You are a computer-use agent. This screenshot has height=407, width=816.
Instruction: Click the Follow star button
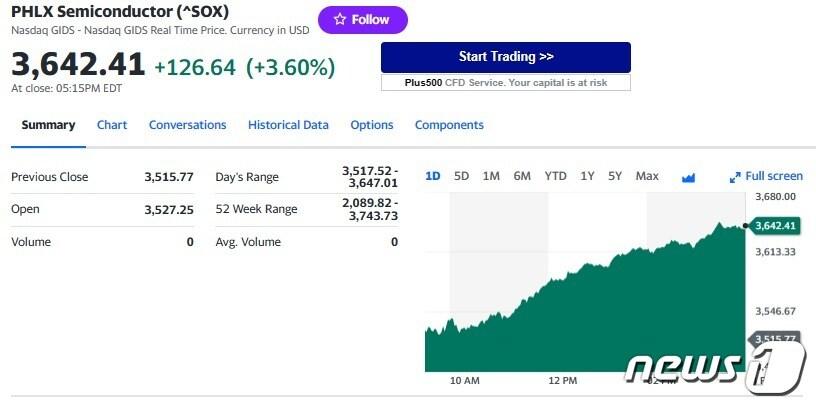pos(362,20)
